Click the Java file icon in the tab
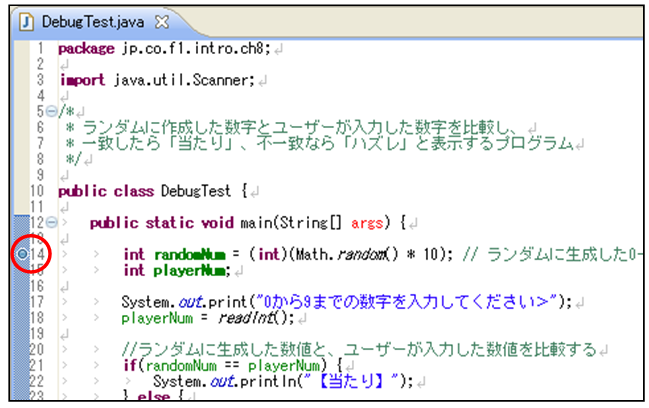The height and width of the screenshot is (408, 649). point(27,20)
